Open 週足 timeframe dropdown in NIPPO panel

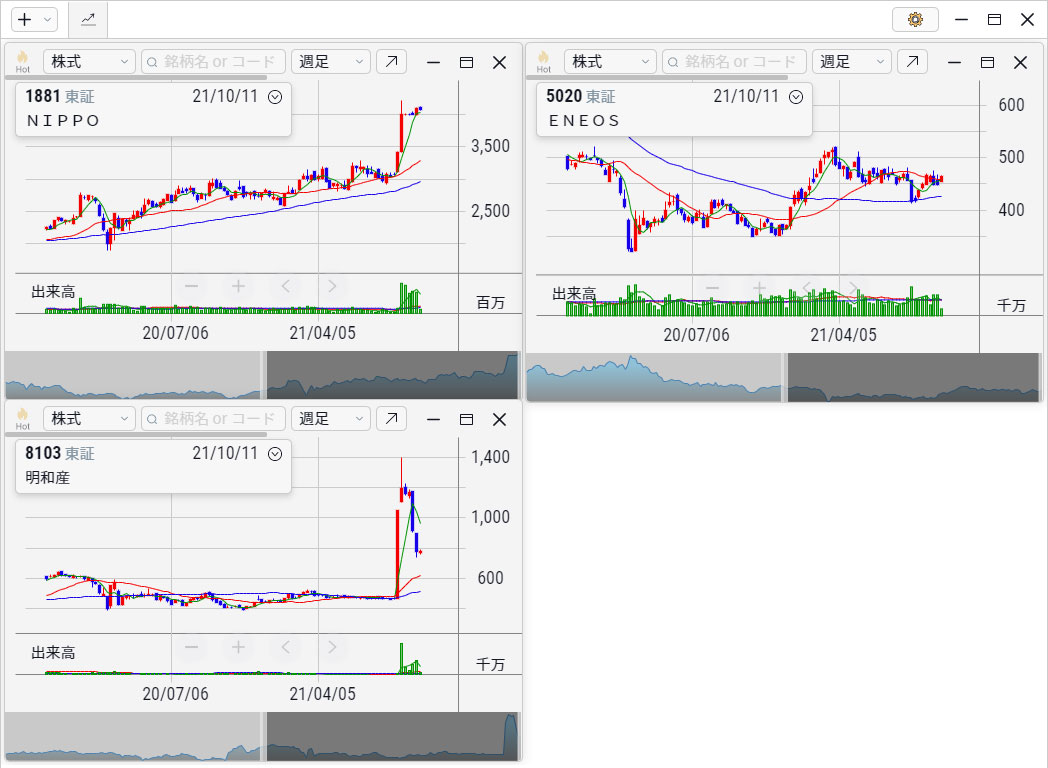pos(330,61)
